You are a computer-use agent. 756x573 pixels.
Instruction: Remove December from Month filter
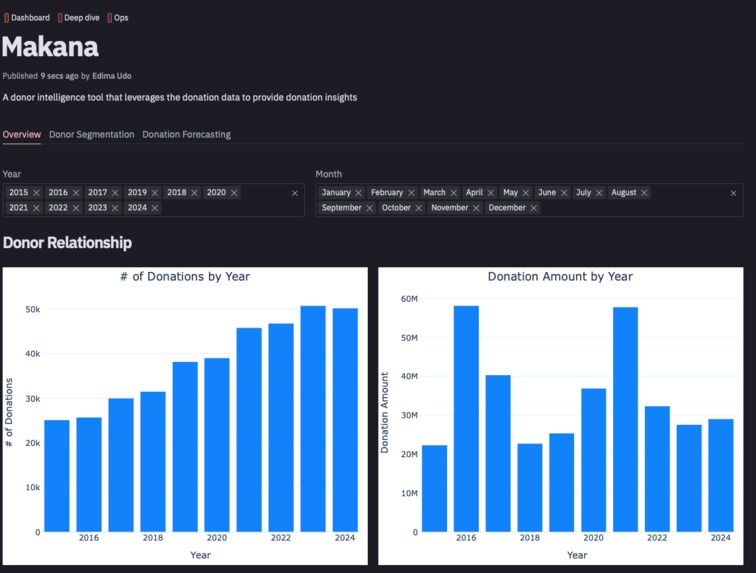(x=533, y=208)
